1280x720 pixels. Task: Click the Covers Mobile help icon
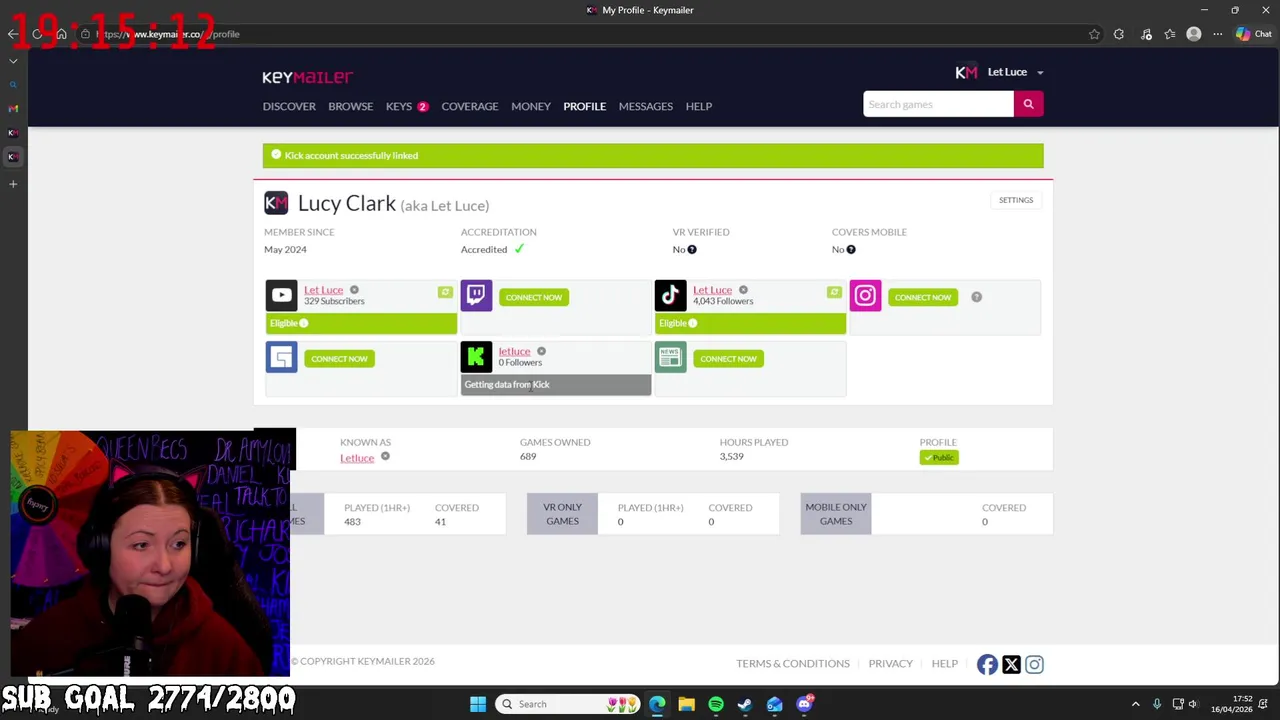pos(851,249)
